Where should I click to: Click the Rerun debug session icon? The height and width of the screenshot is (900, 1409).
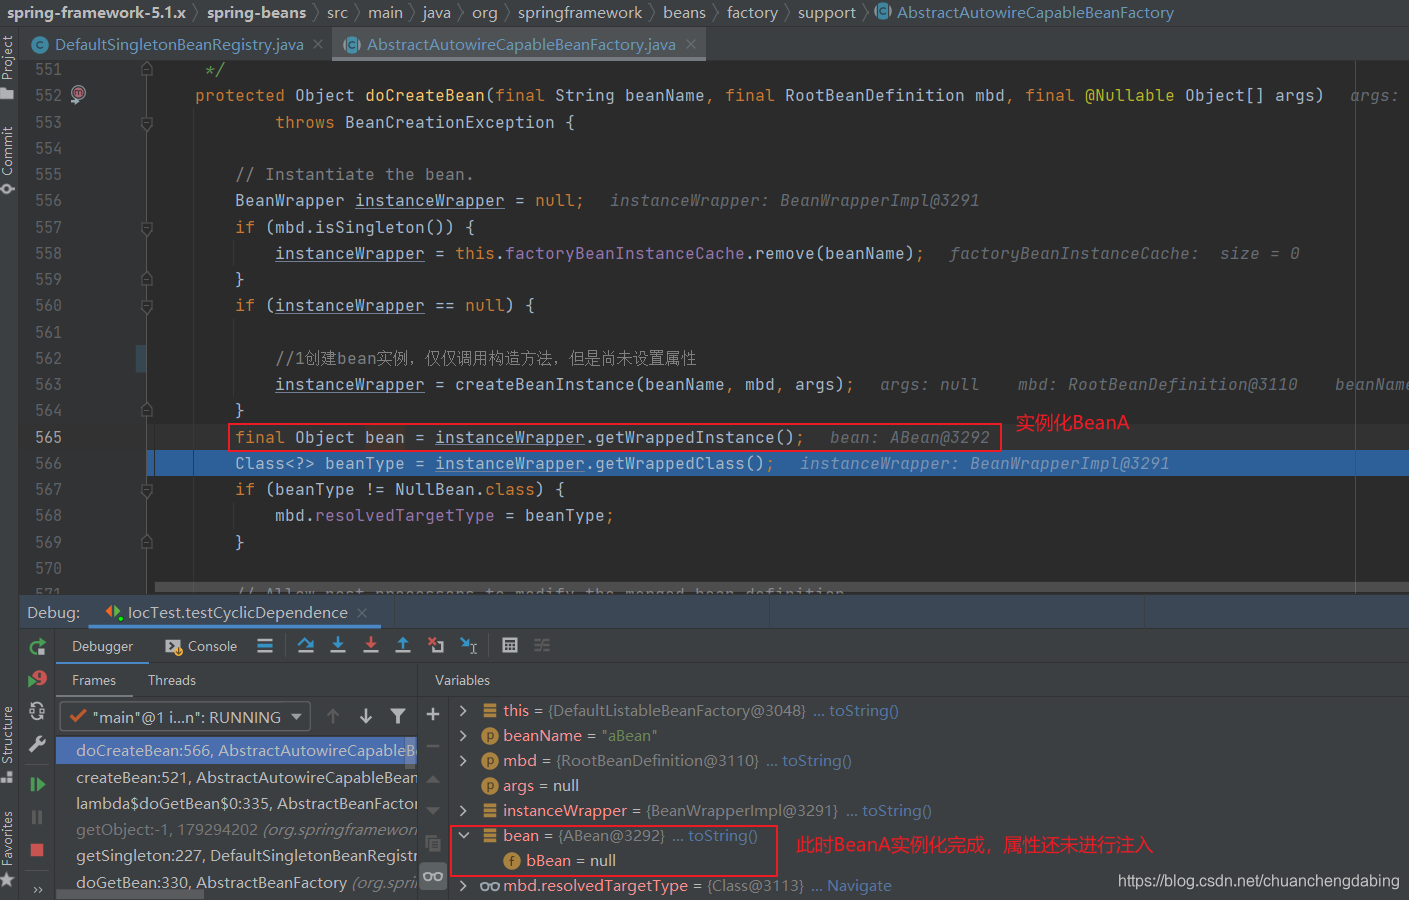(37, 647)
